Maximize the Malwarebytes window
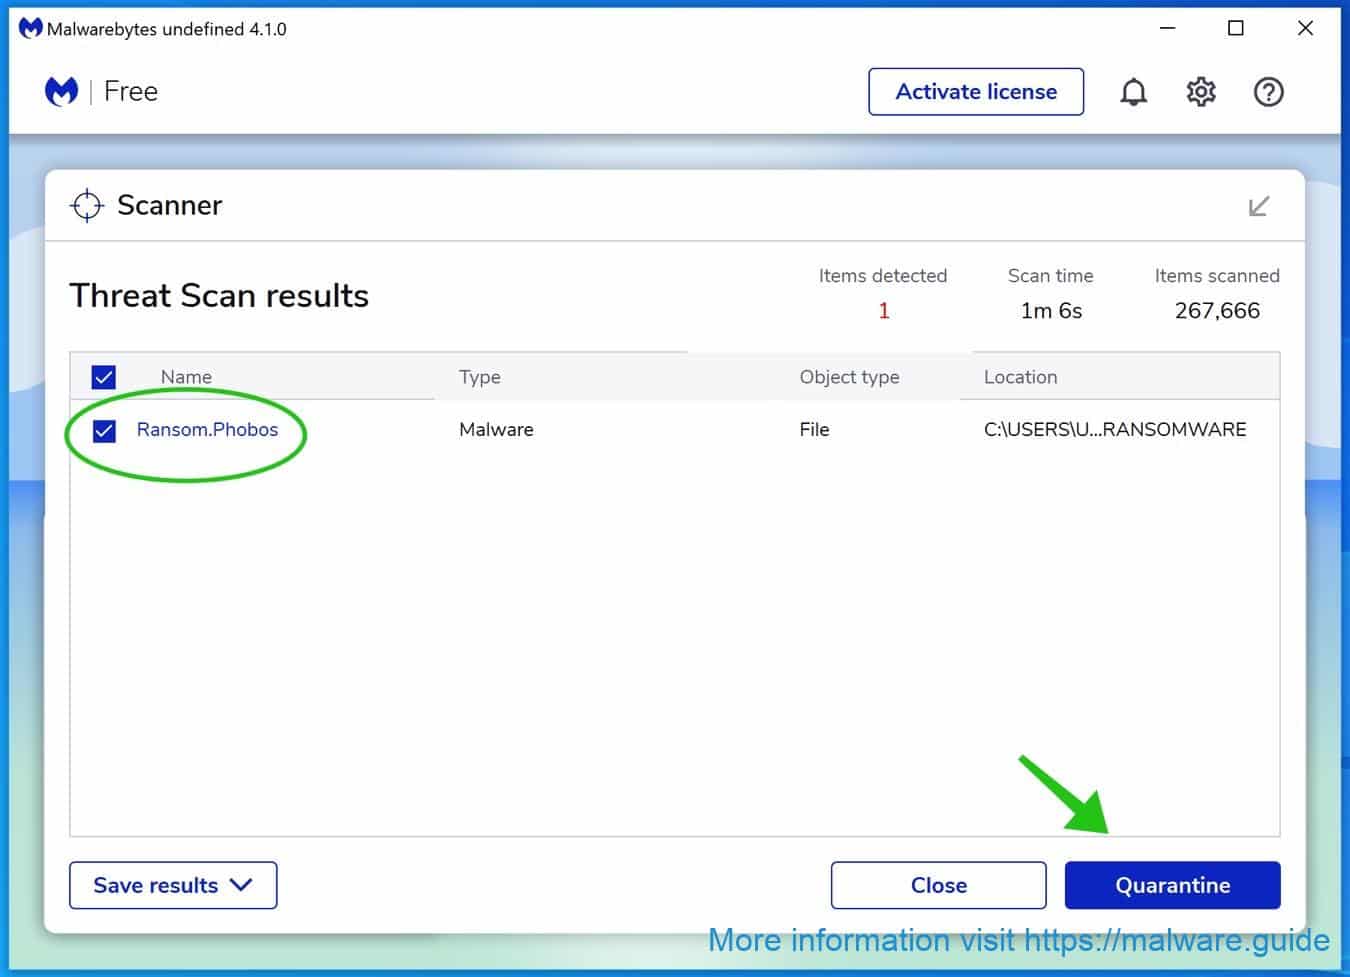The width and height of the screenshot is (1350, 977). point(1236,29)
